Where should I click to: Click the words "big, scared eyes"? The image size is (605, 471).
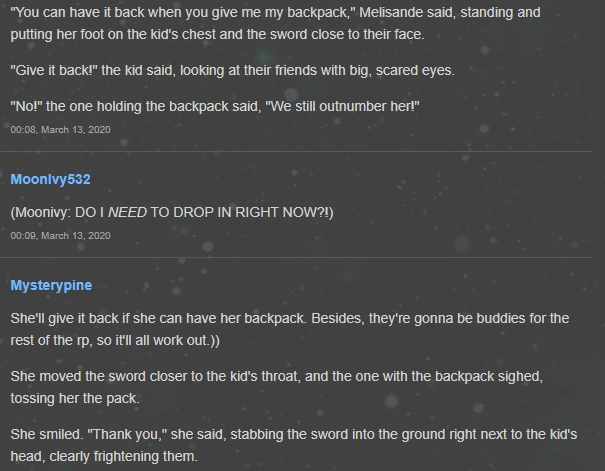click(402, 71)
